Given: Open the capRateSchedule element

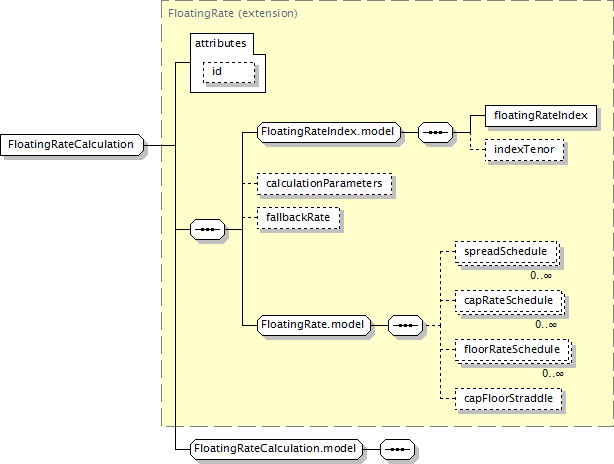Looking at the screenshot, I should click(x=507, y=300).
